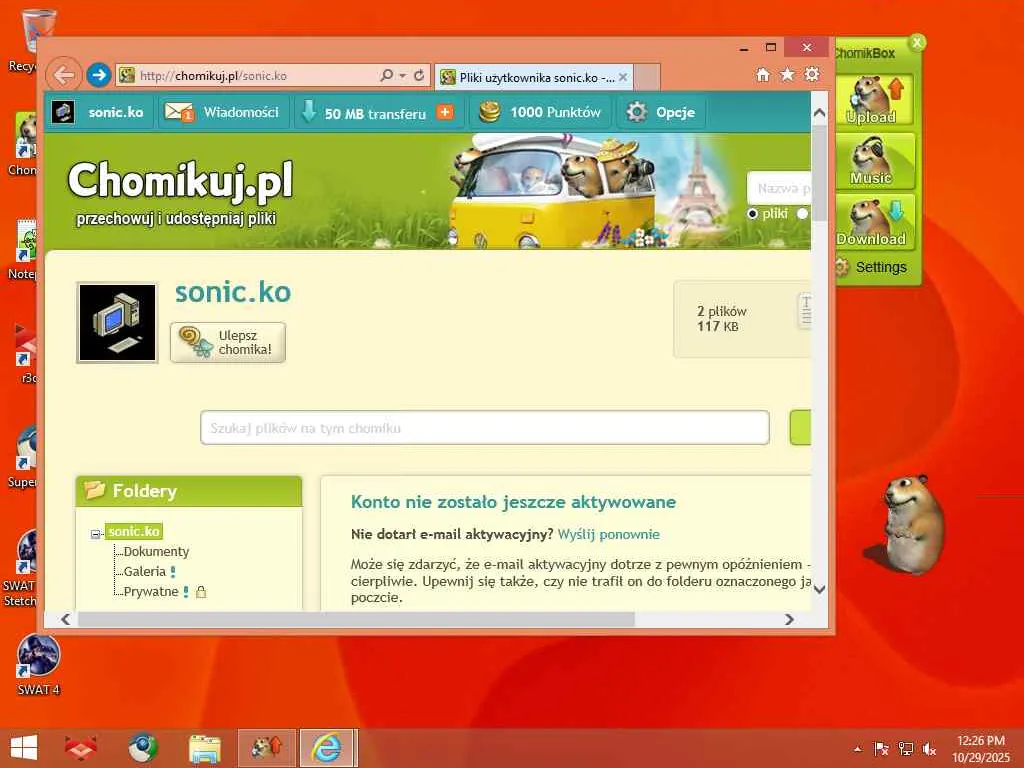The width and height of the screenshot is (1024, 768).
Task: Open the Galeria folder
Action: pyautogui.click(x=144, y=571)
